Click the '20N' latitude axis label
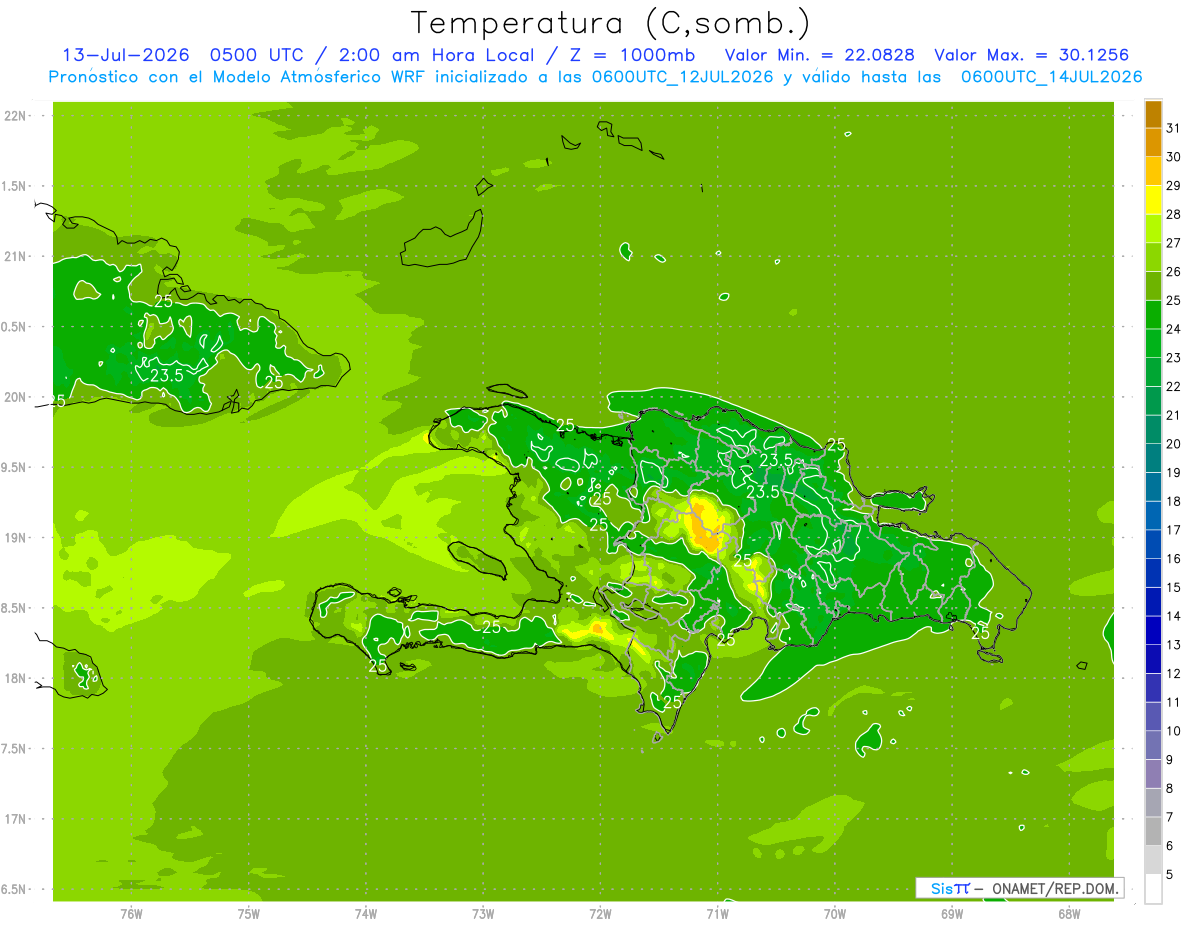1200x927 pixels. pos(17,398)
